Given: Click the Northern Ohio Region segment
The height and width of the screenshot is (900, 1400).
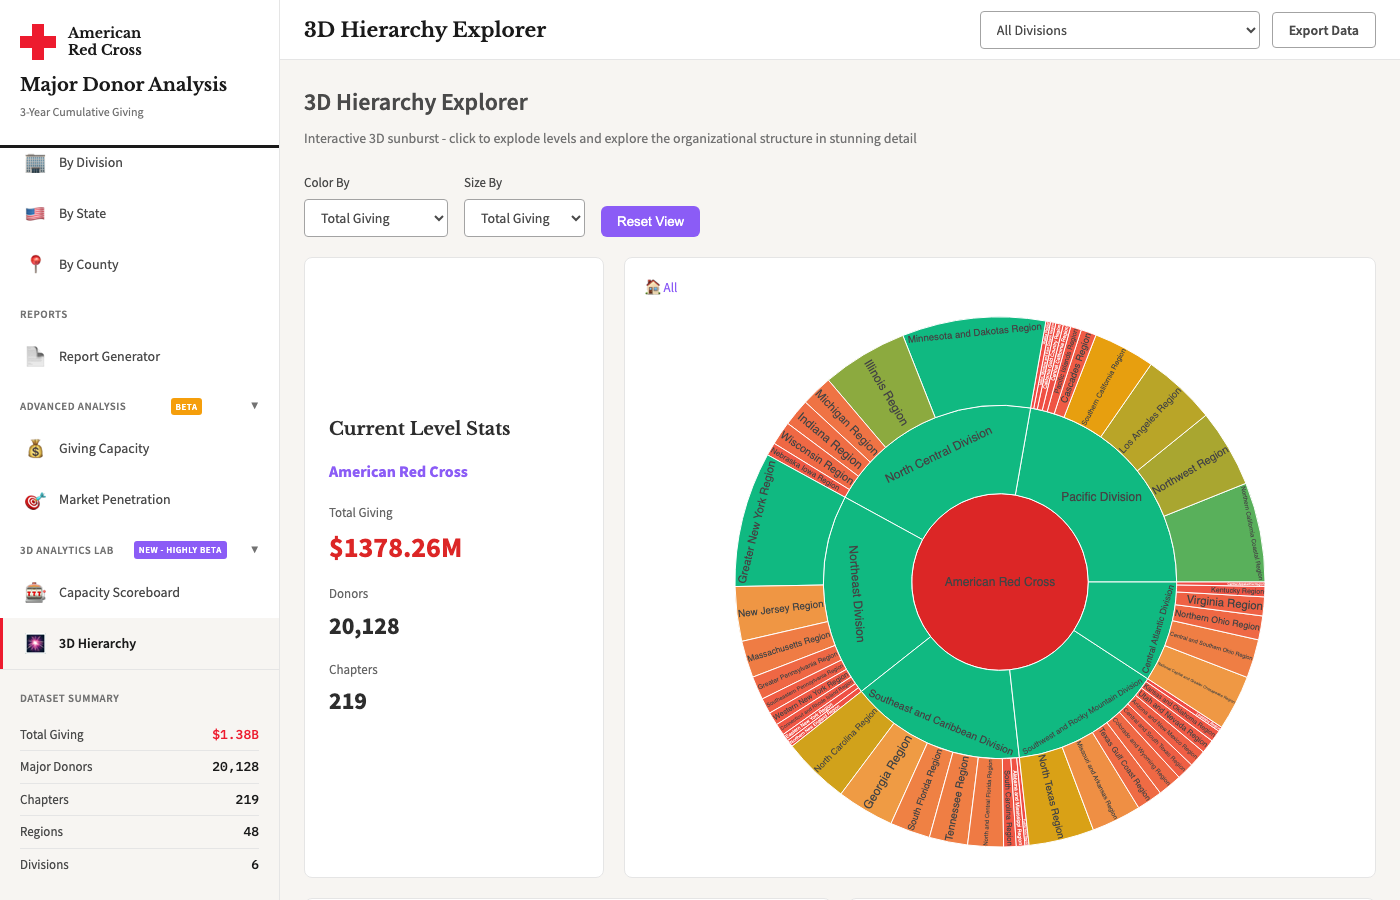Looking at the screenshot, I should coord(1217,620).
